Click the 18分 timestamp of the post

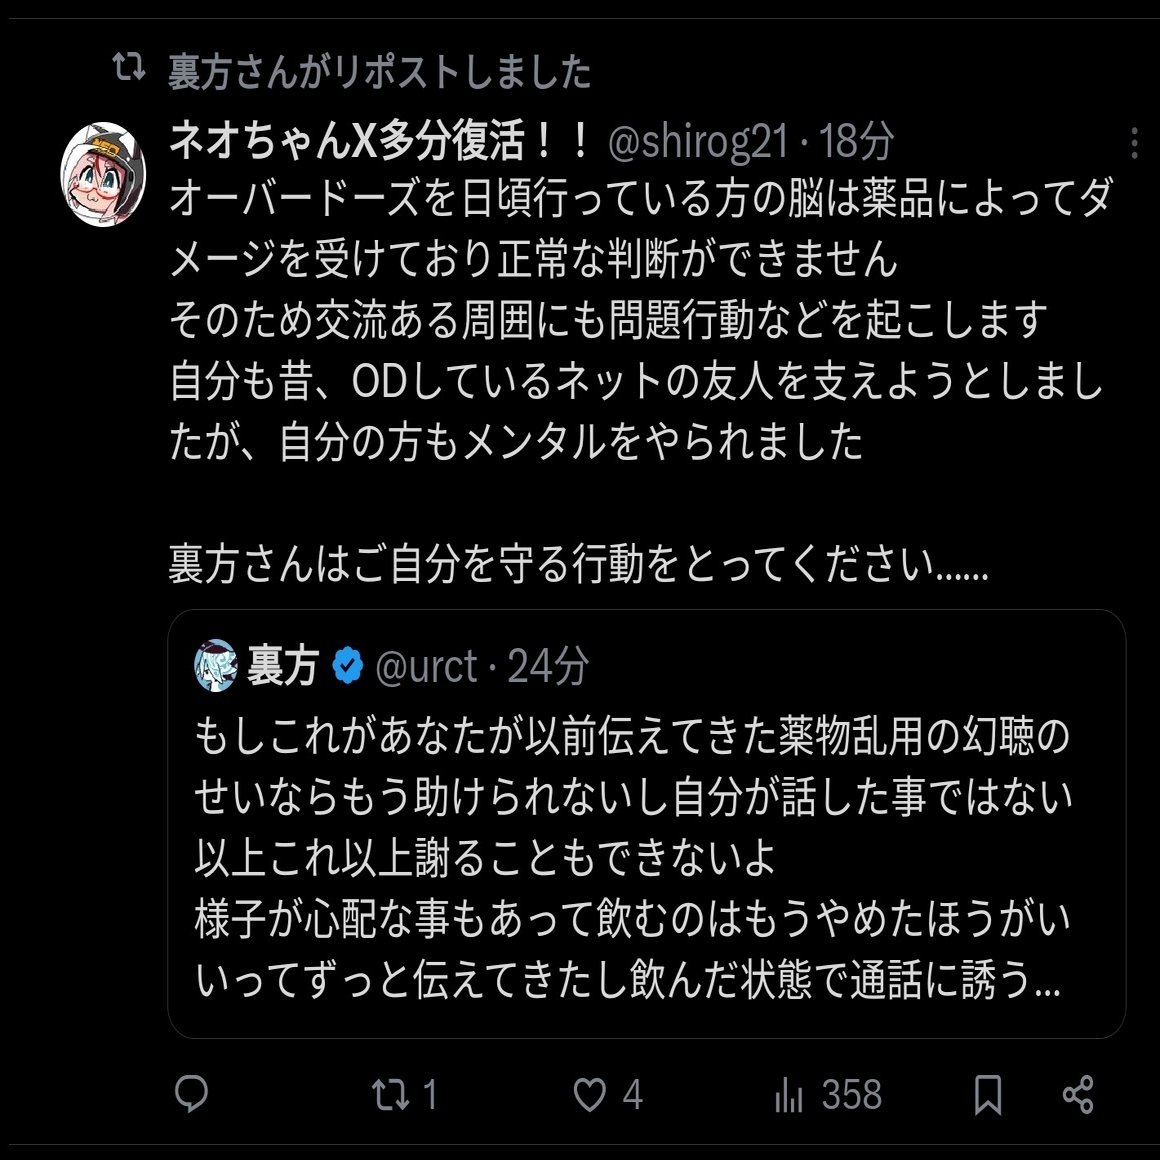point(856,142)
